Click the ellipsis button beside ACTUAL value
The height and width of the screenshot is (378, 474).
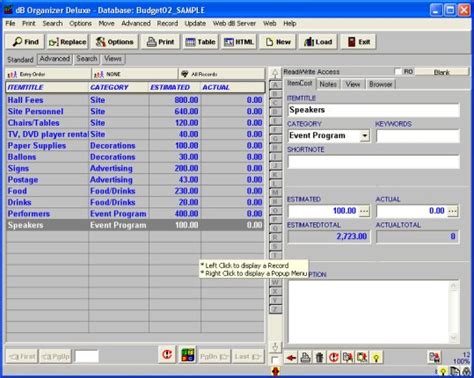(x=453, y=211)
